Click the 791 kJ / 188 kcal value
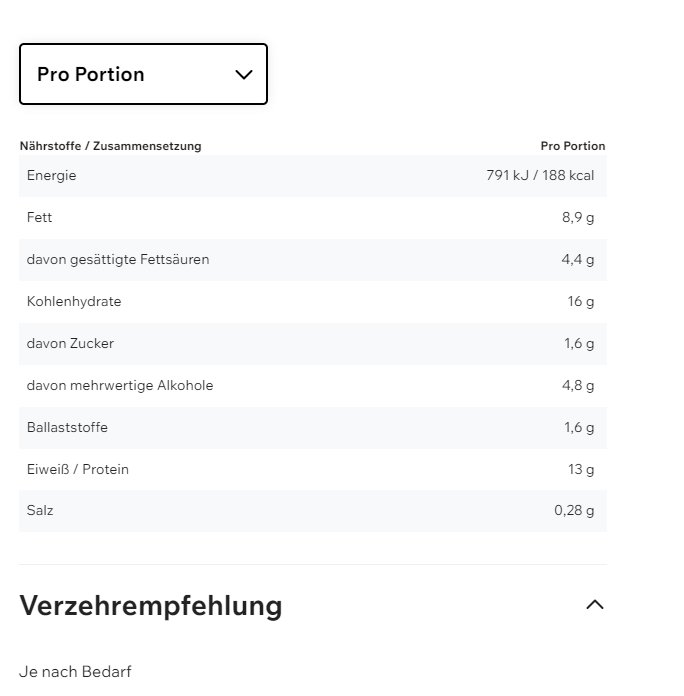Screen dimensions: 684x696 click(540, 176)
